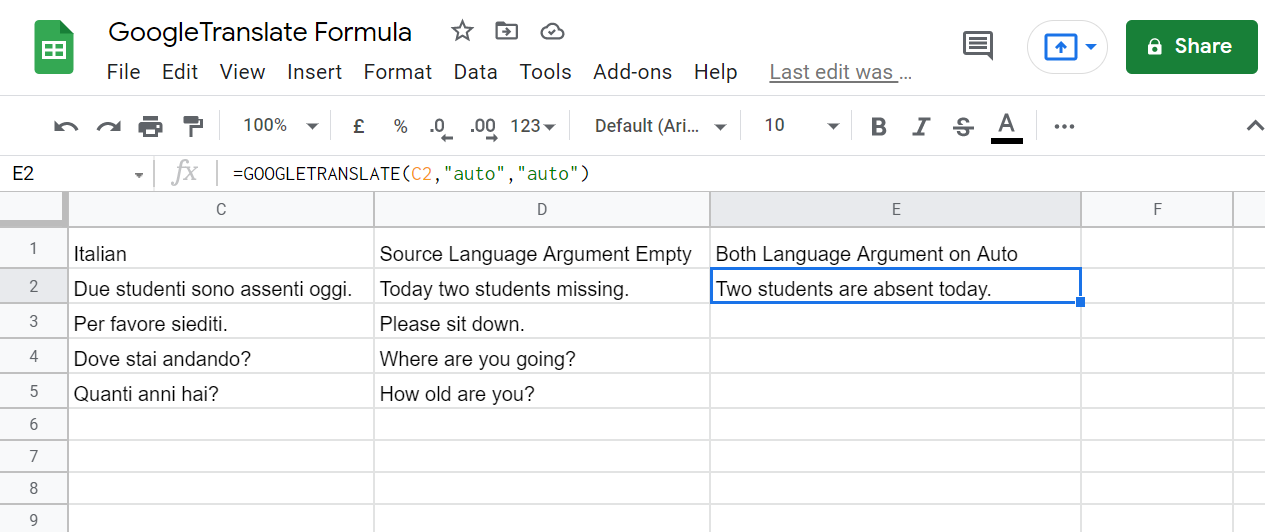Toggle italic formatting
The image size is (1265, 532).
coord(921,126)
